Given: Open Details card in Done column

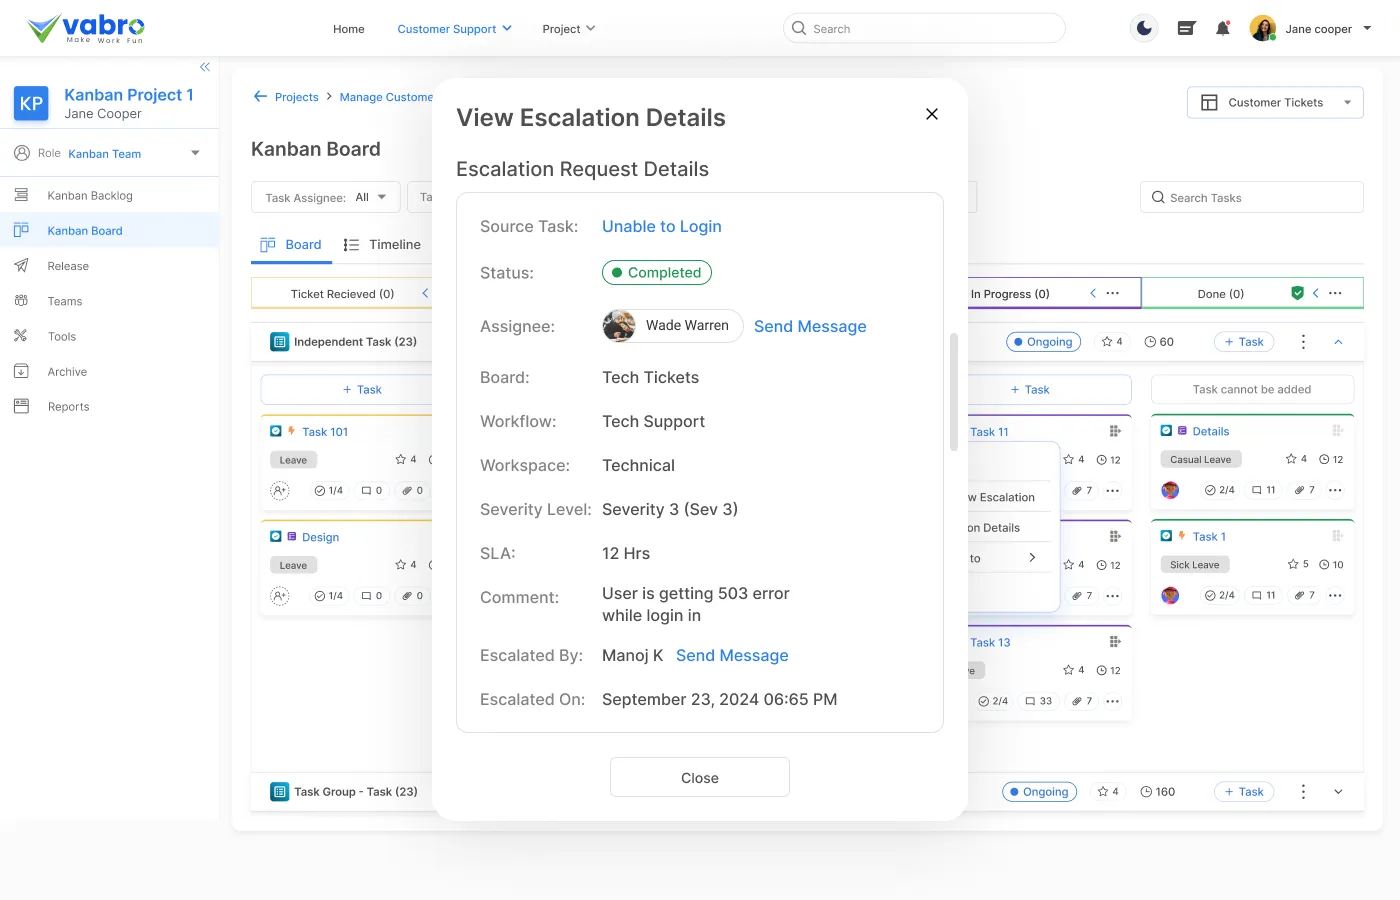Looking at the screenshot, I should tap(1210, 431).
